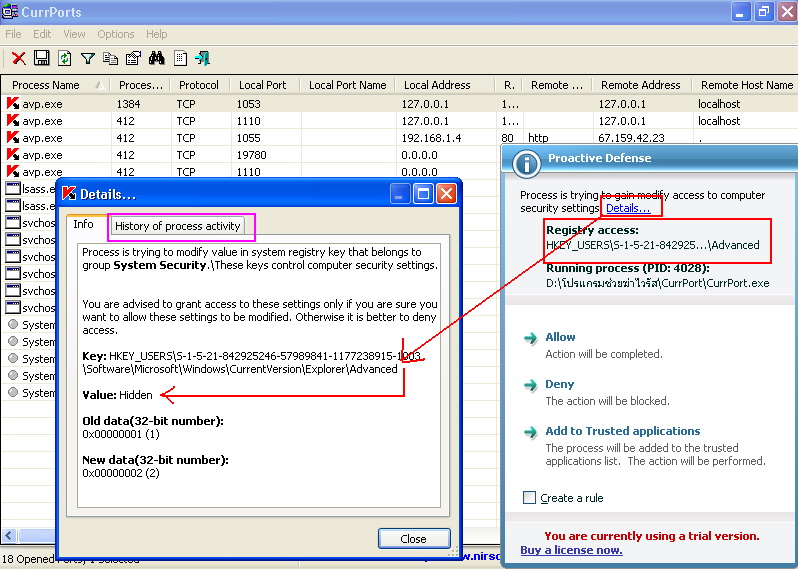Click the http remote port name cell

[538, 138]
